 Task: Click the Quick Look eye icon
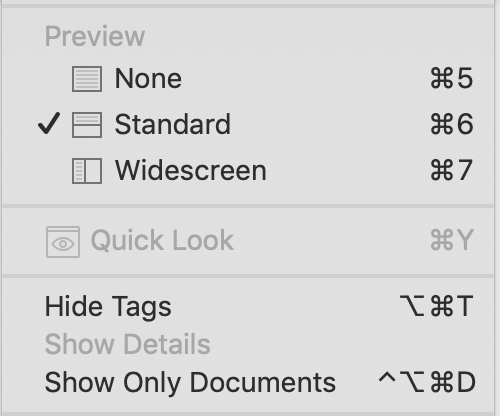click(x=63, y=242)
